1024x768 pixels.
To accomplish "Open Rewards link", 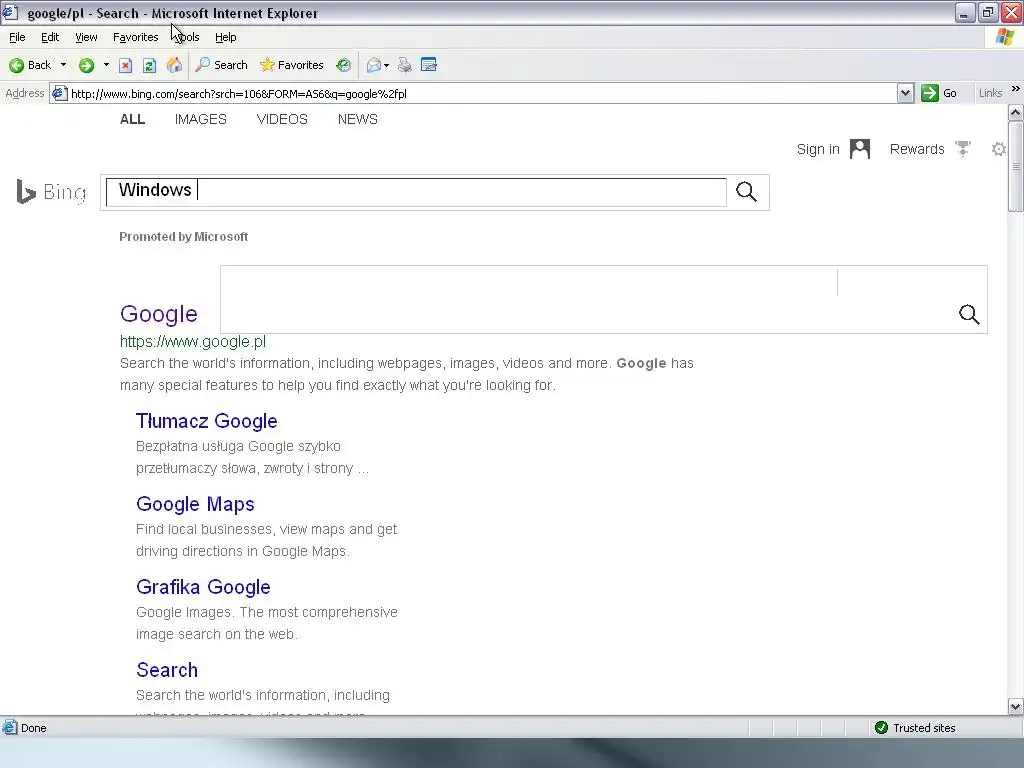I will (x=917, y=150).
